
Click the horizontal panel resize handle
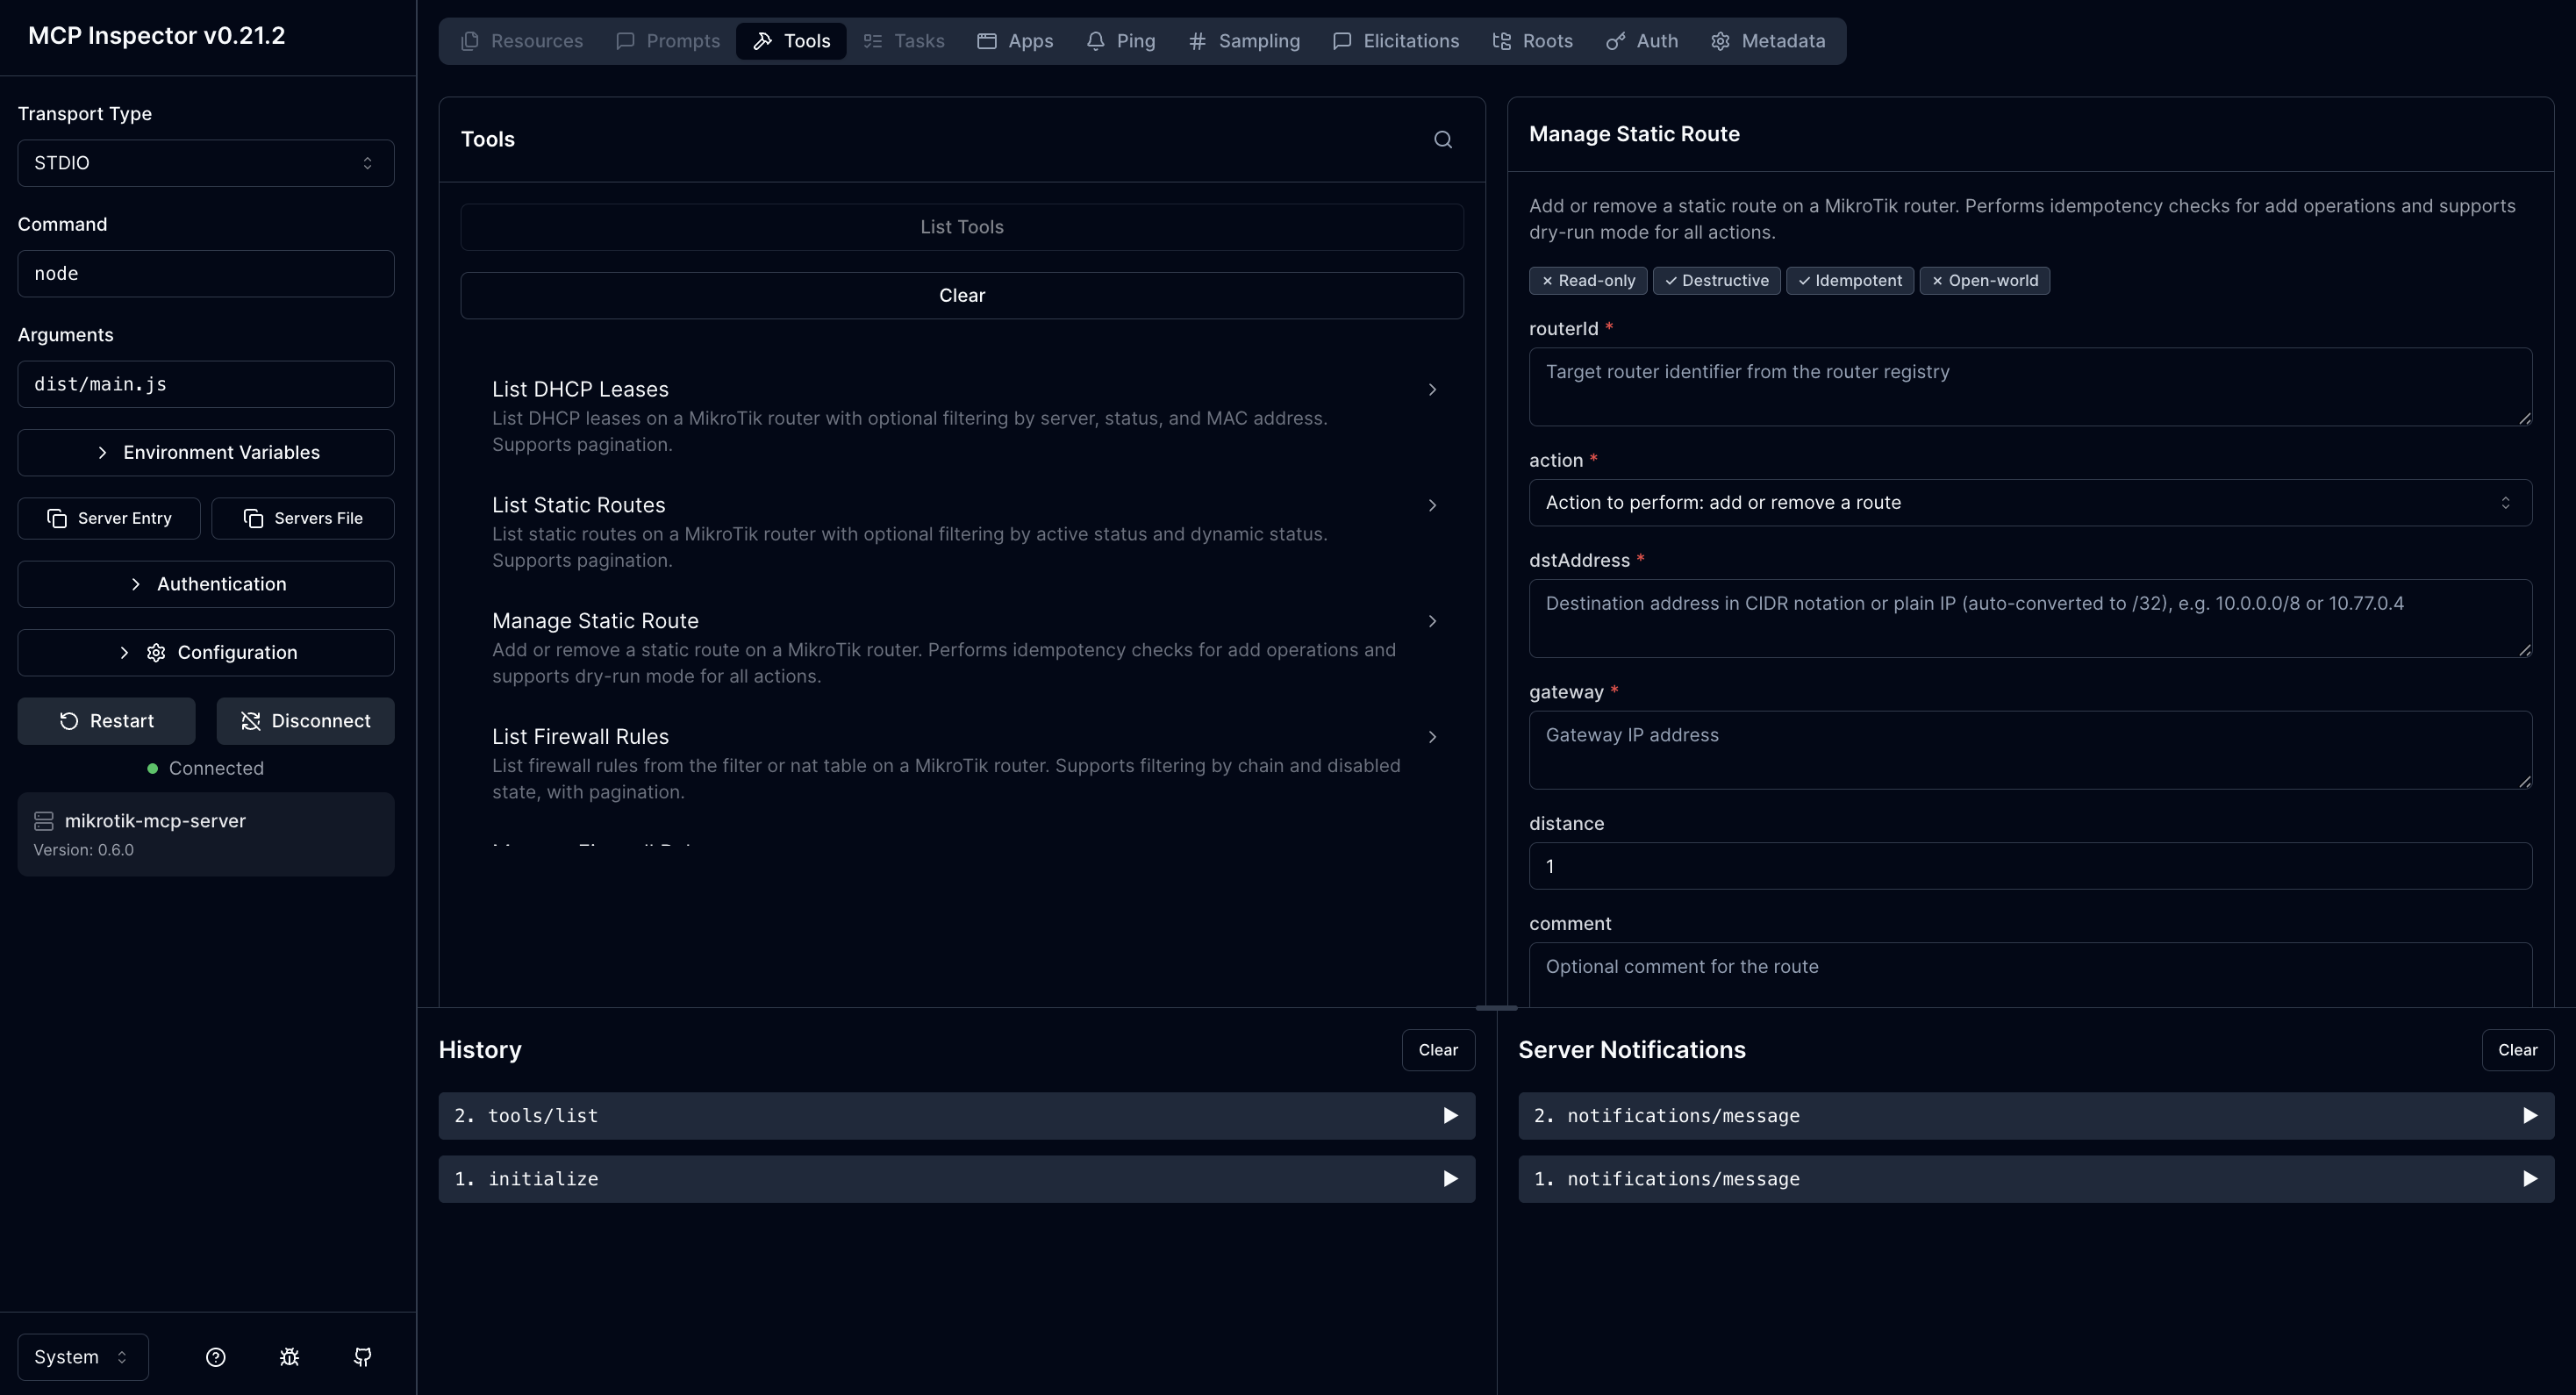click(1496, 1008)
